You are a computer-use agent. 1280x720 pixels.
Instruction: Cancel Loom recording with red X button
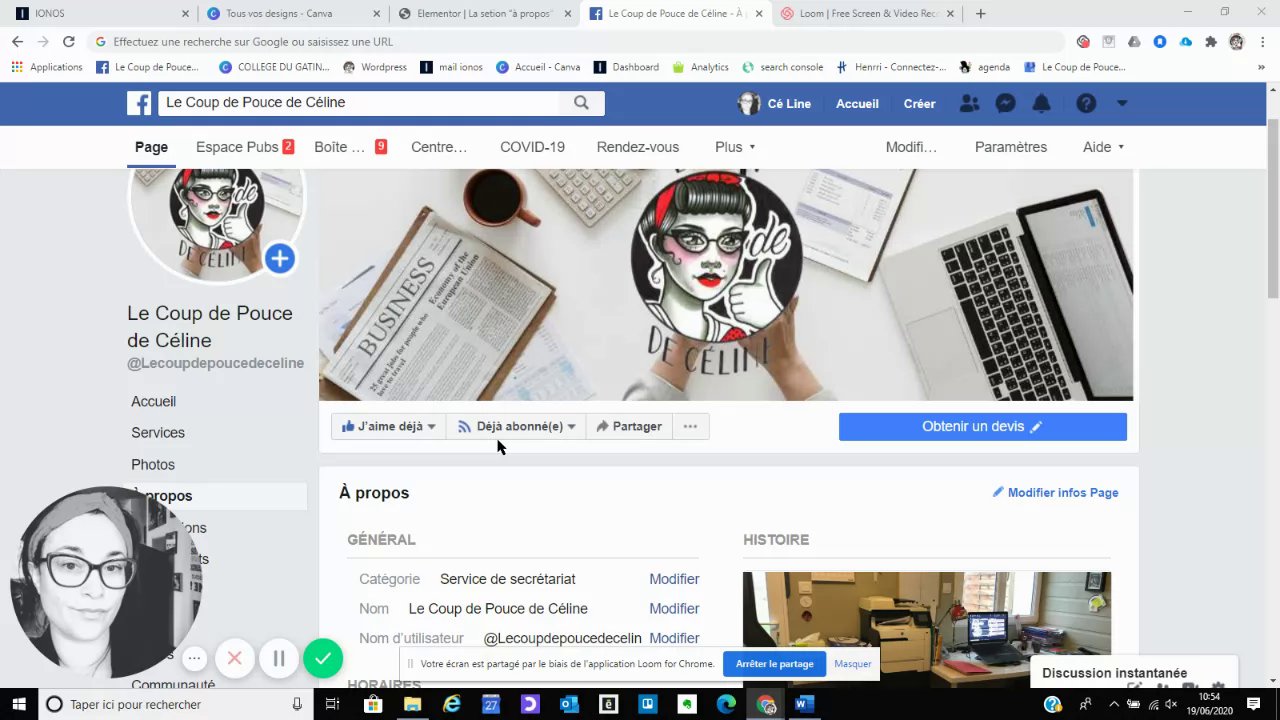click(235, 658)
